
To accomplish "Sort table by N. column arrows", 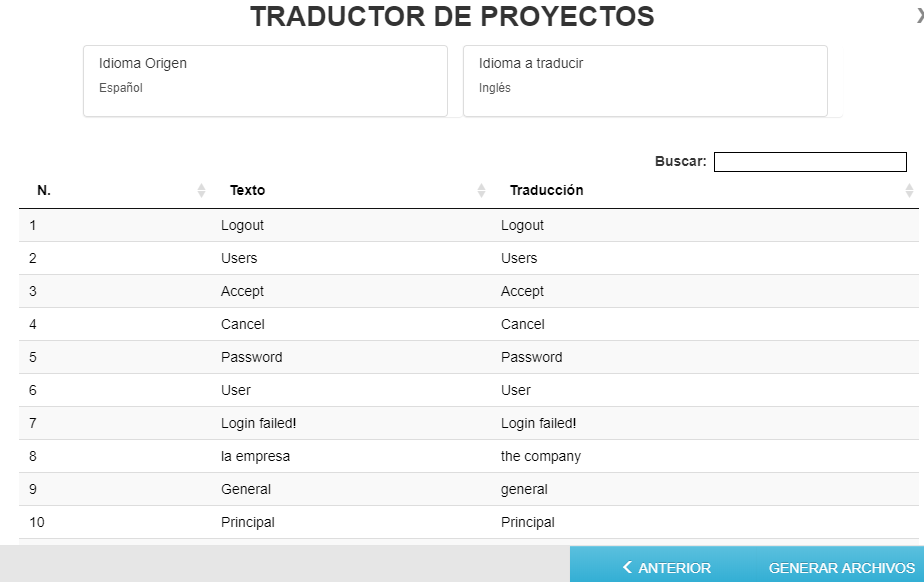I will tap(201, 190).
